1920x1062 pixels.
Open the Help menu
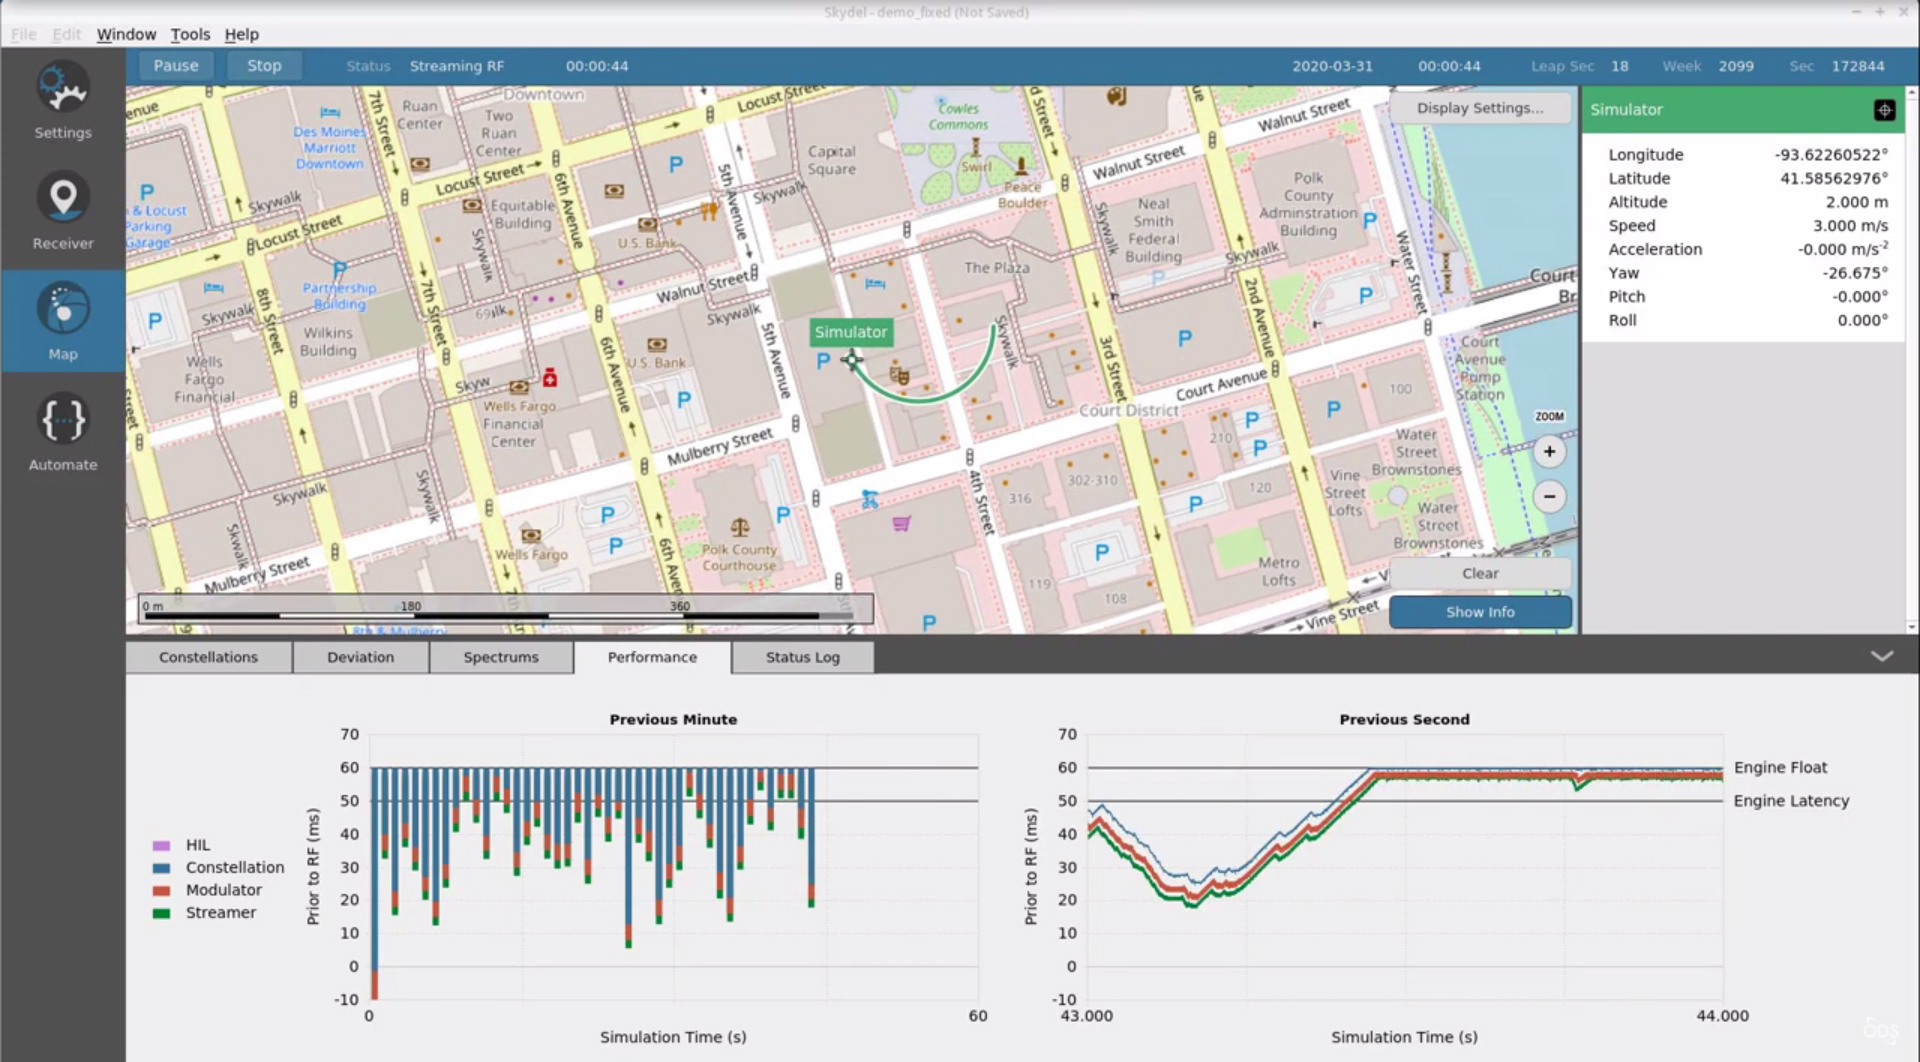point(241,34)
